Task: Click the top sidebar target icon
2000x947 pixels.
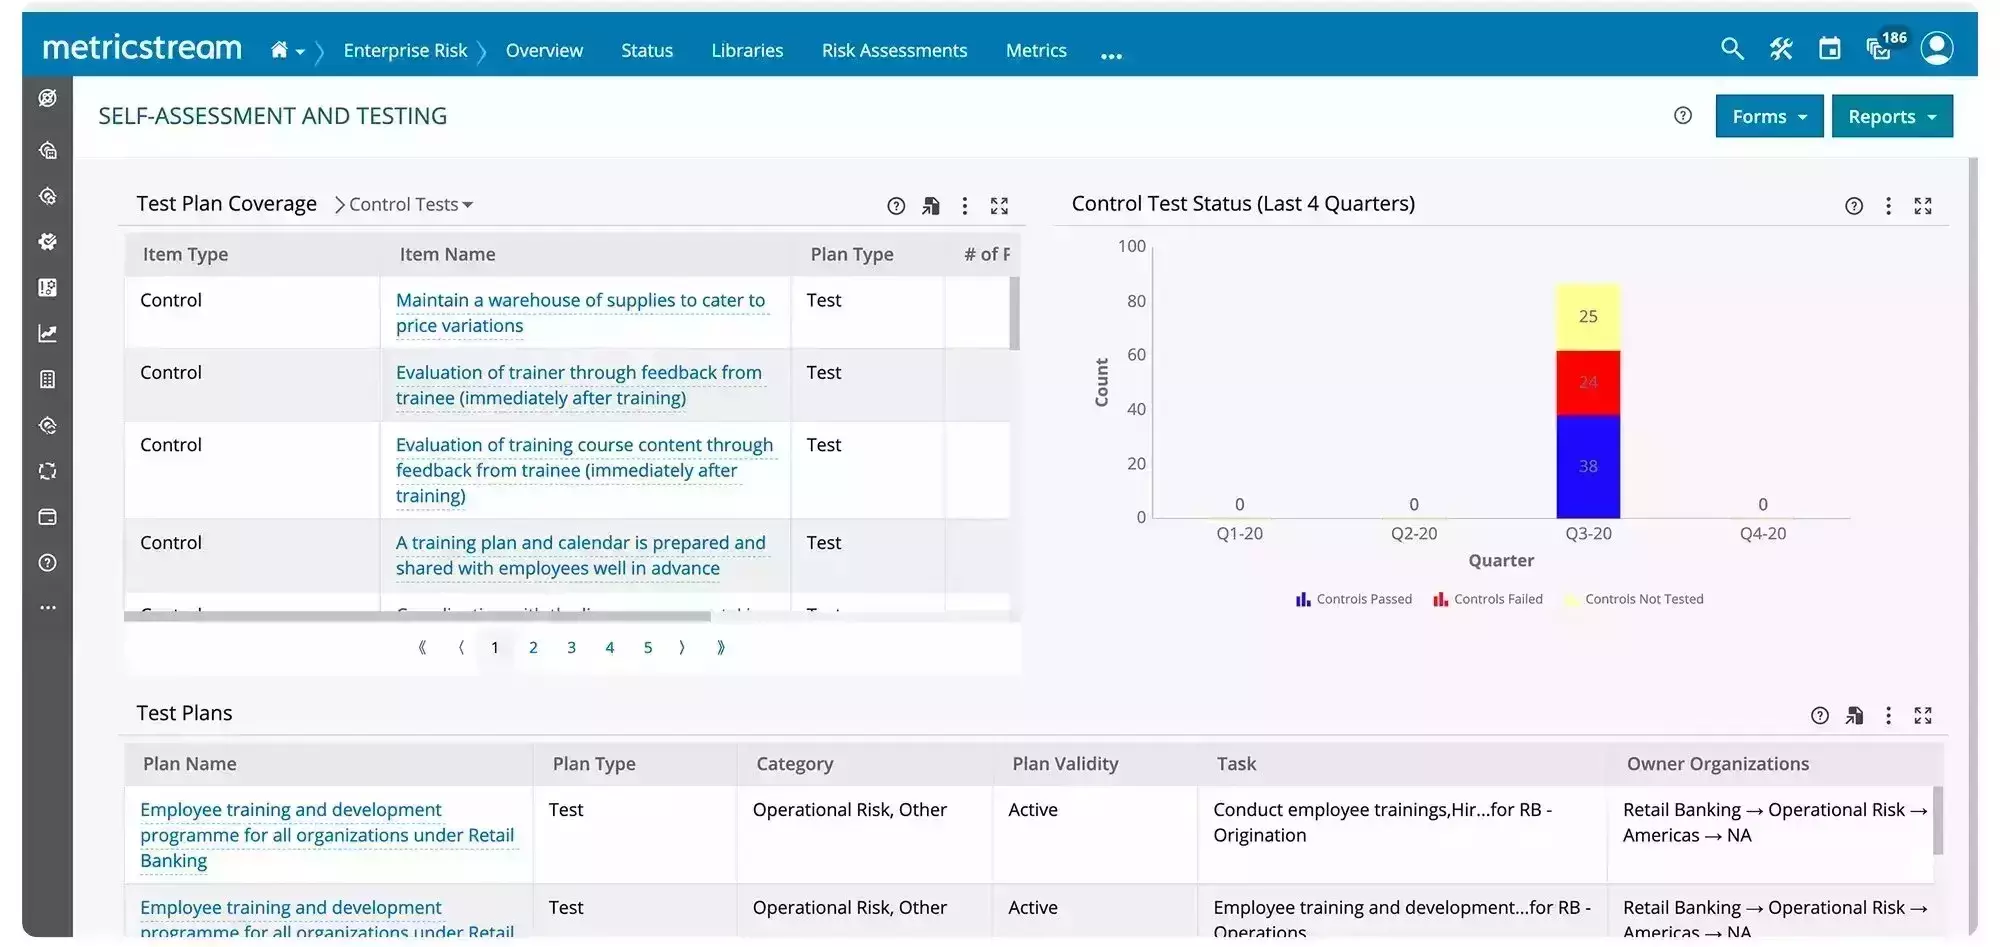Action: click(x=47, y=98)
